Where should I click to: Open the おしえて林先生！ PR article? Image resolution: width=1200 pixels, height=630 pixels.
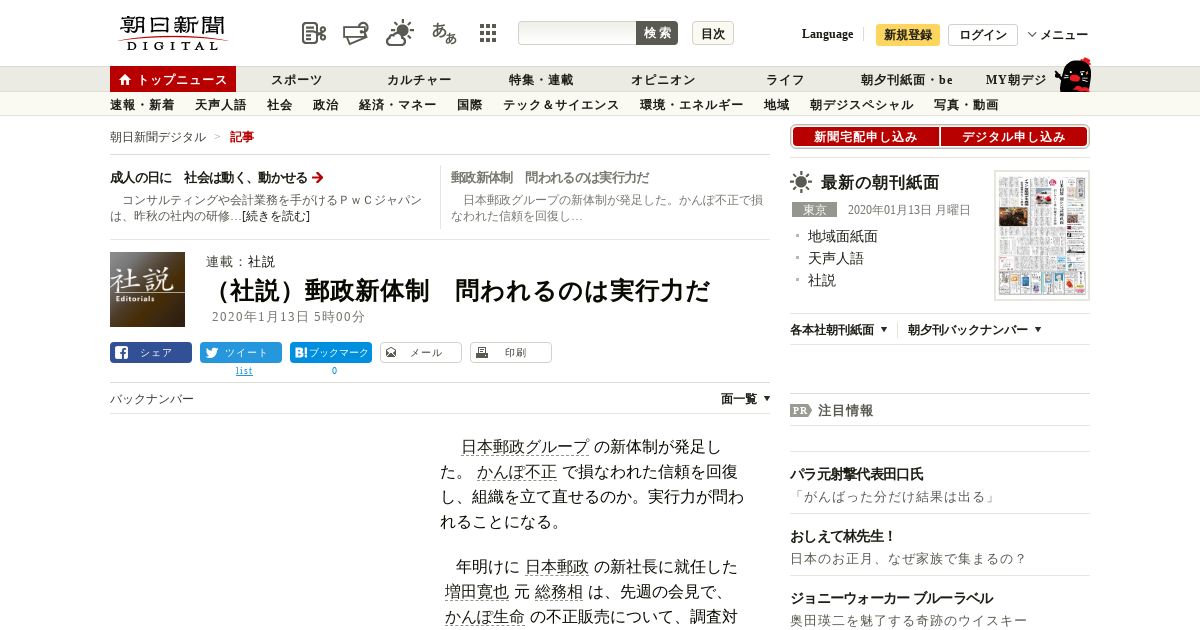(843, 536)
